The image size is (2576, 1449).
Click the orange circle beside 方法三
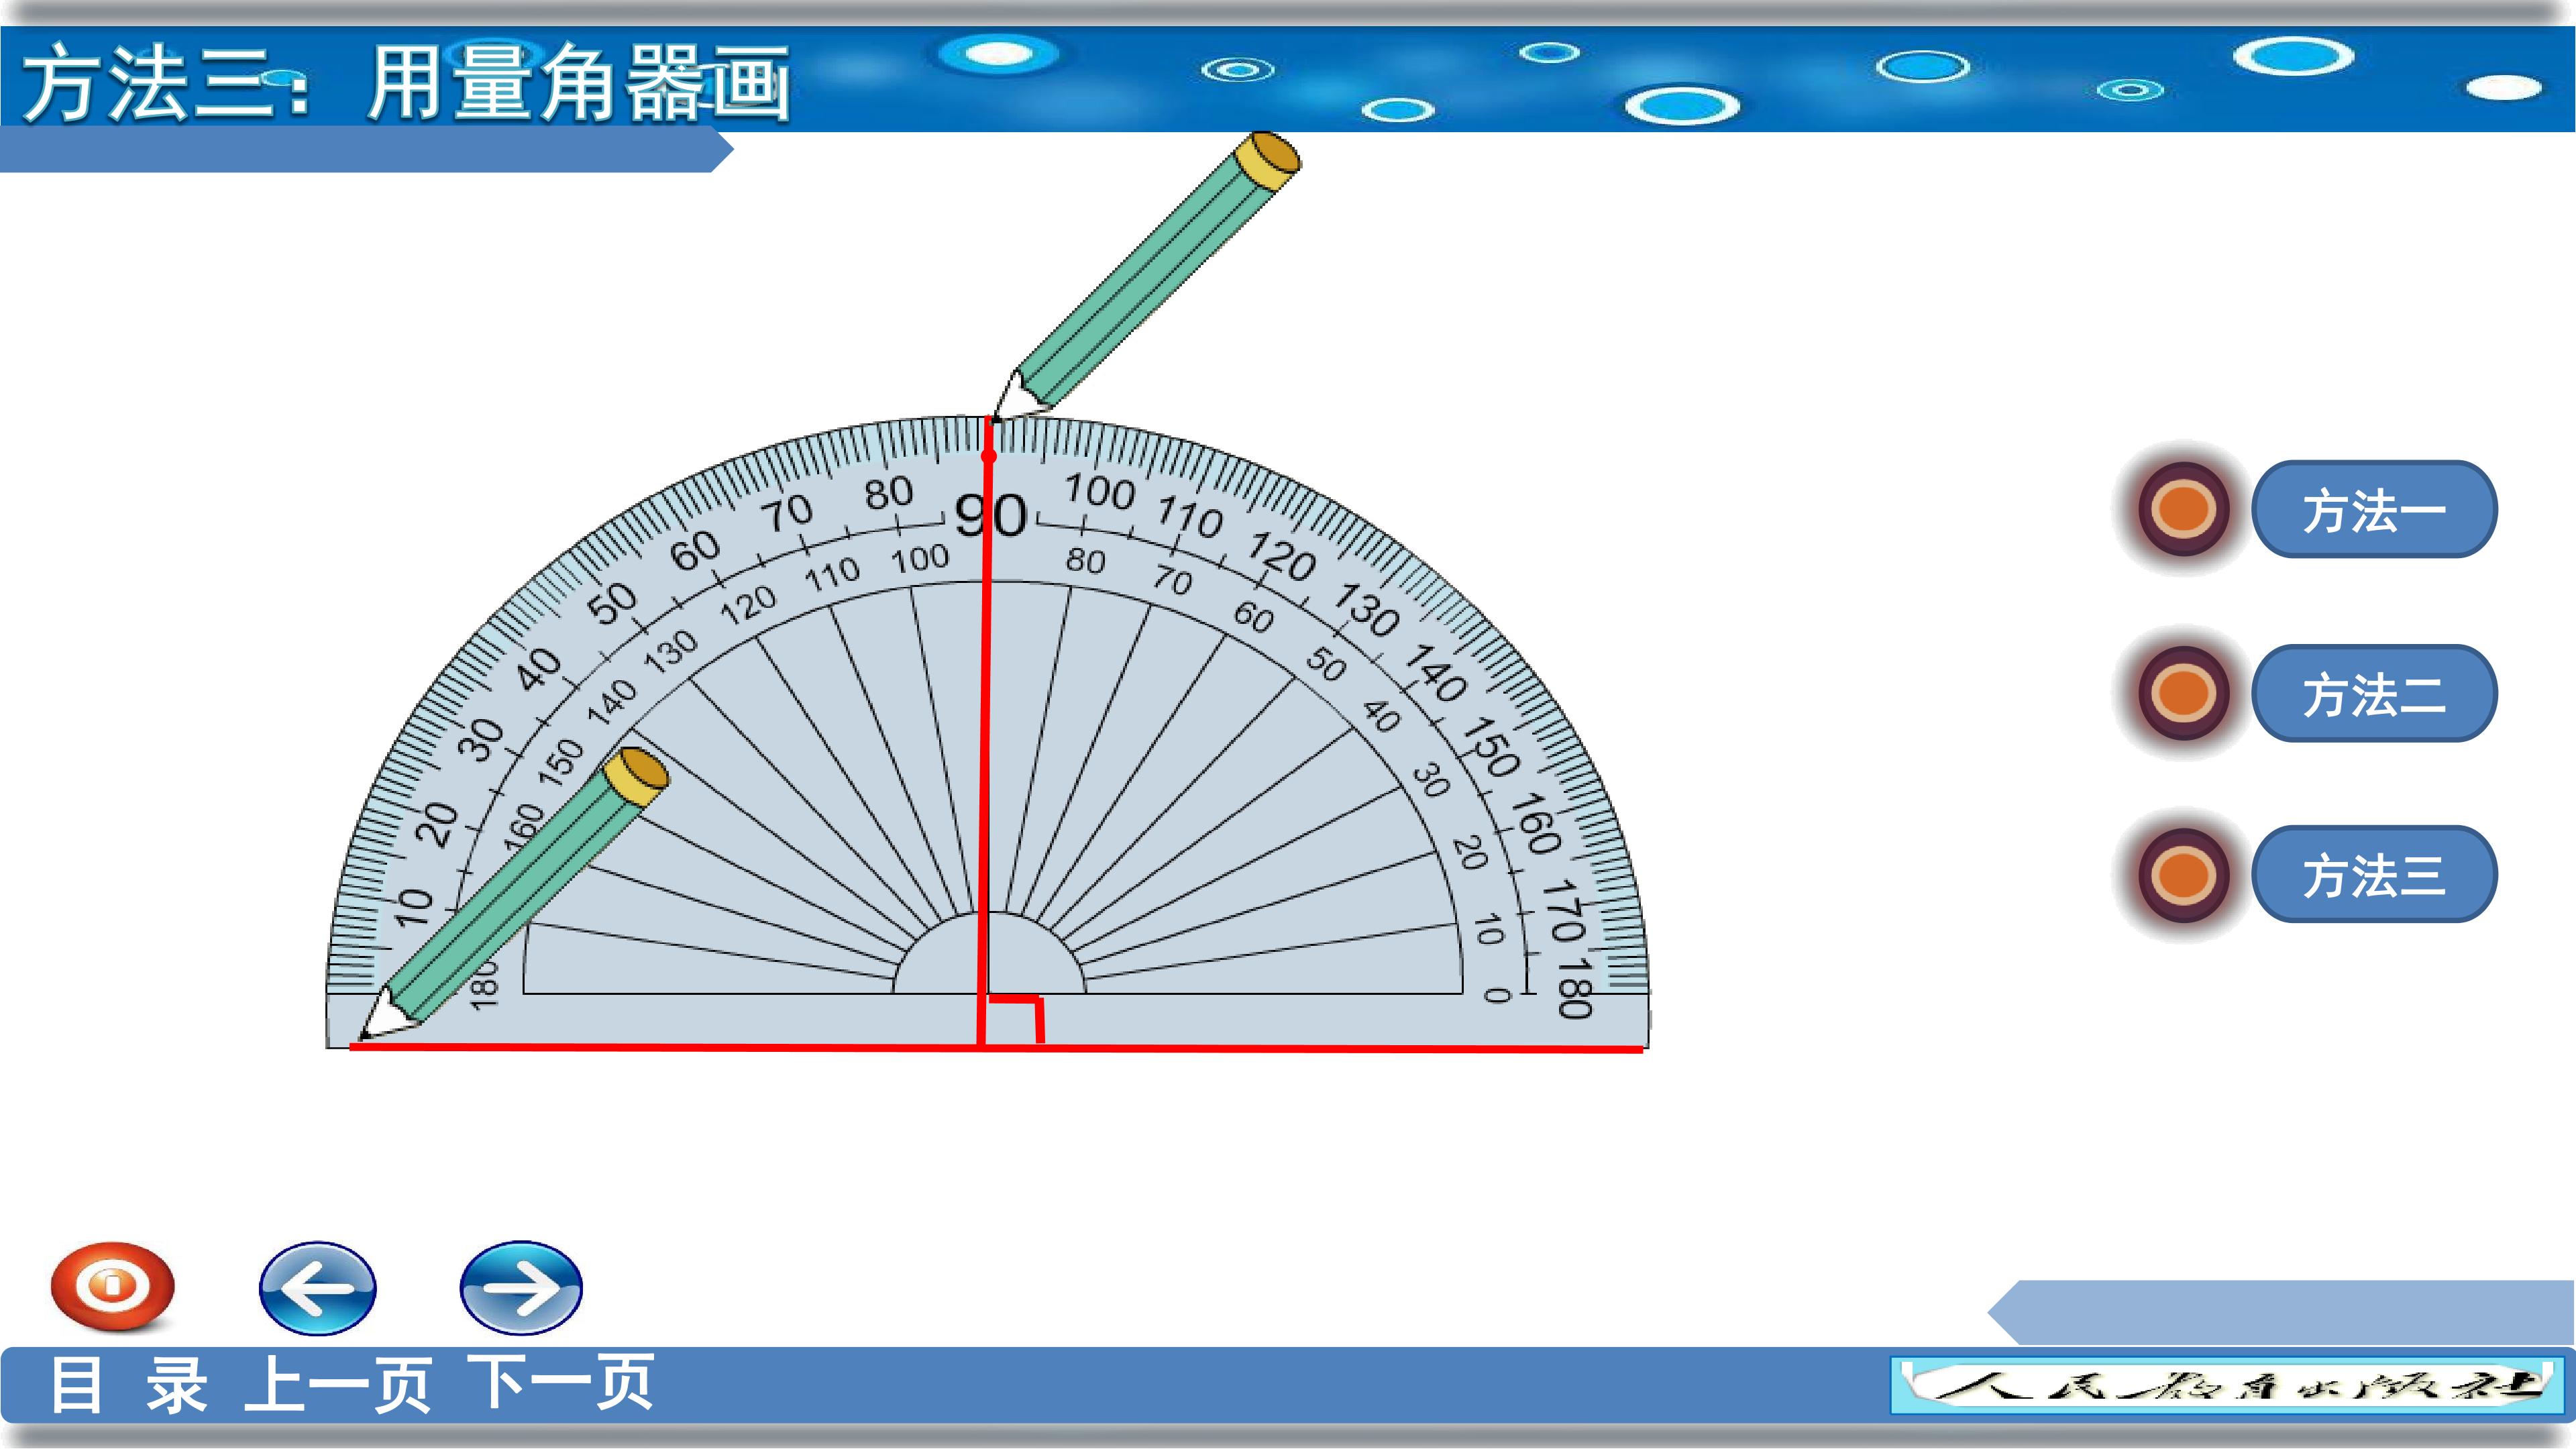point(2183,875)
